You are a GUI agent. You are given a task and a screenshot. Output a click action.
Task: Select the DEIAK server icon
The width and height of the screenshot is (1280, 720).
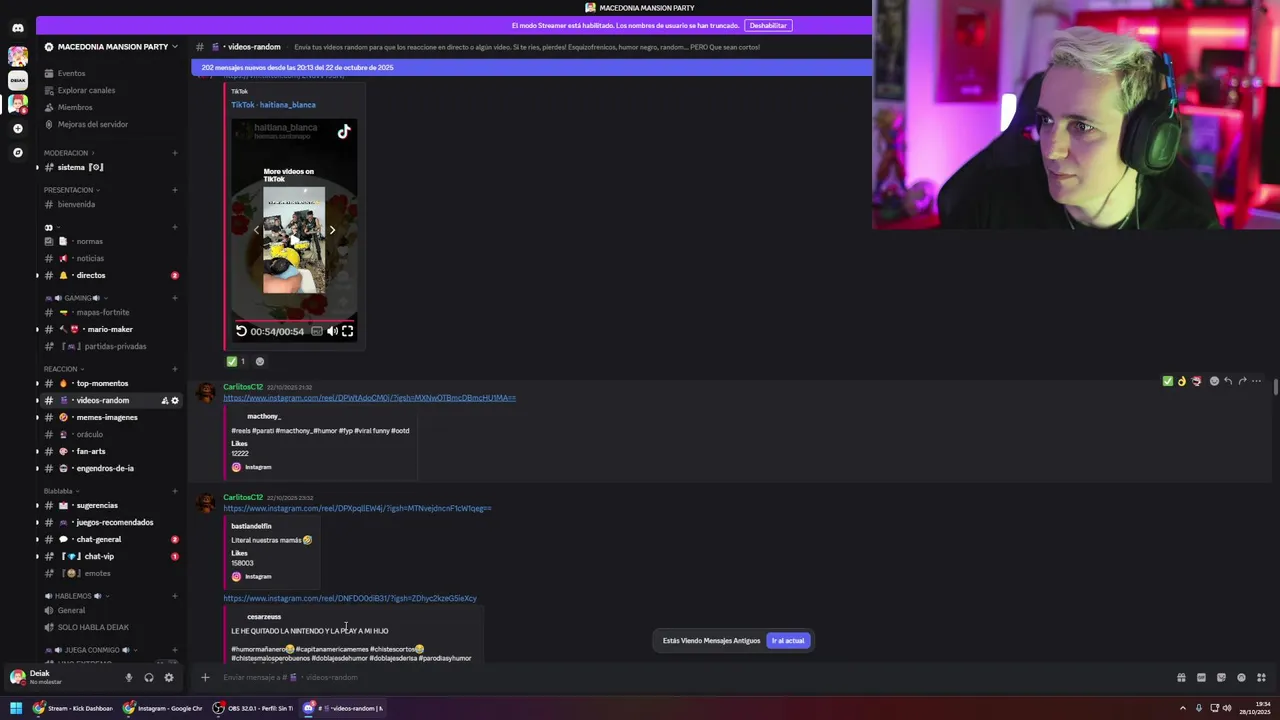pos(17,79)
